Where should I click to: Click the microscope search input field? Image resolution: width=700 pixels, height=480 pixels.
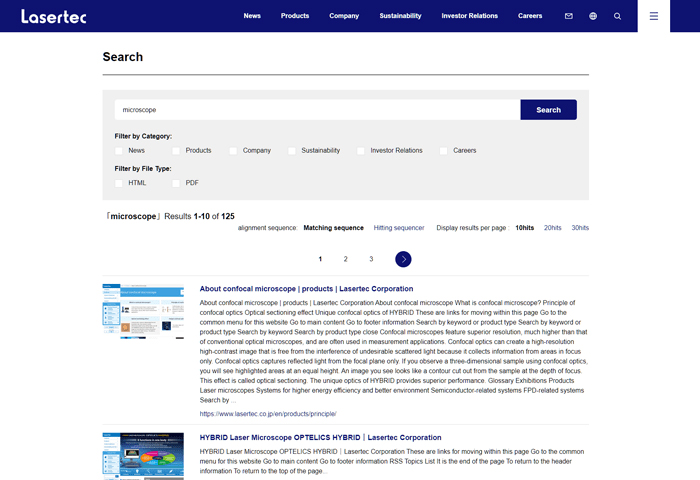317,110
